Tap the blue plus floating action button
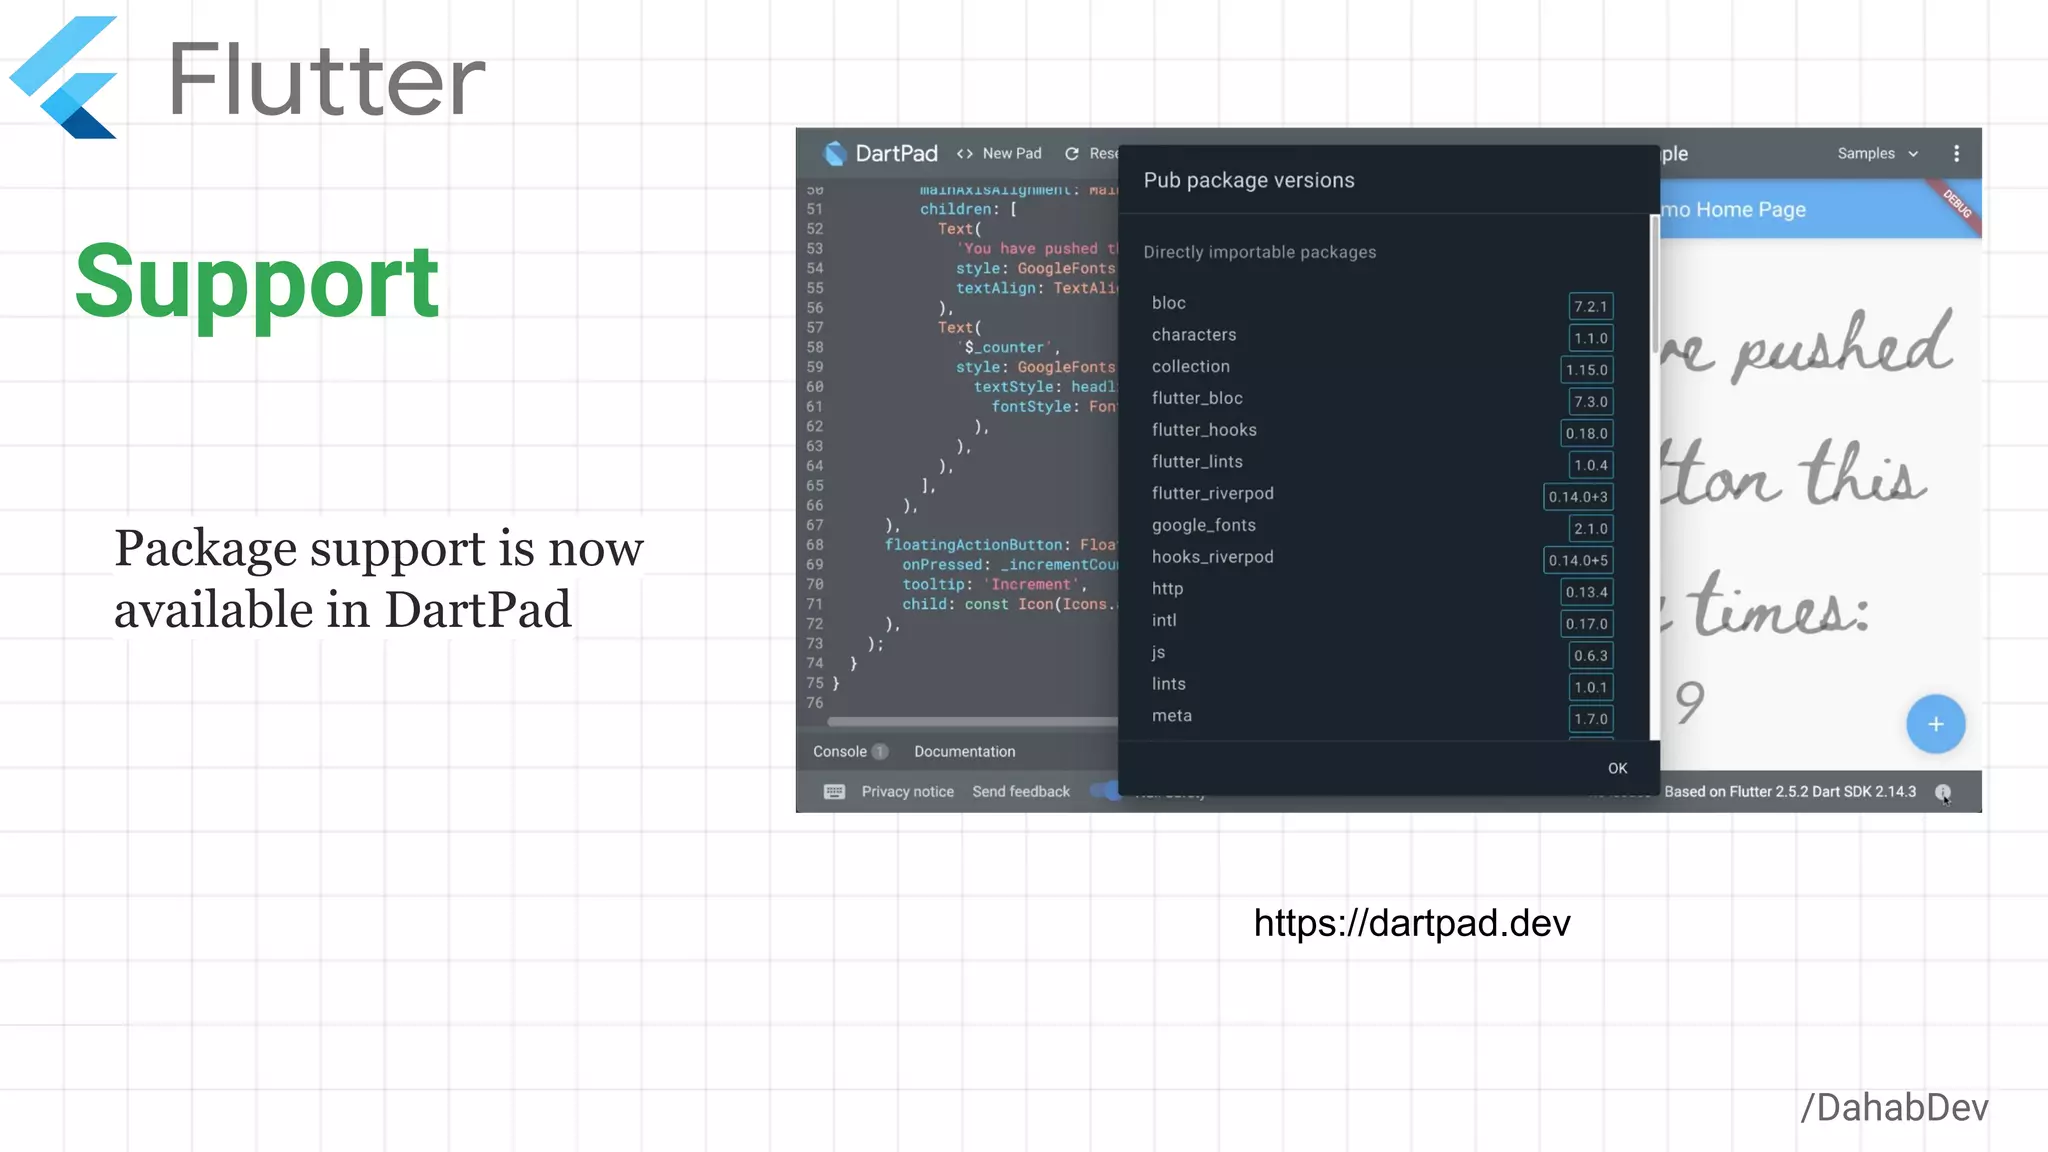Screen dimensions: 2048x1152 (1935, 724)
